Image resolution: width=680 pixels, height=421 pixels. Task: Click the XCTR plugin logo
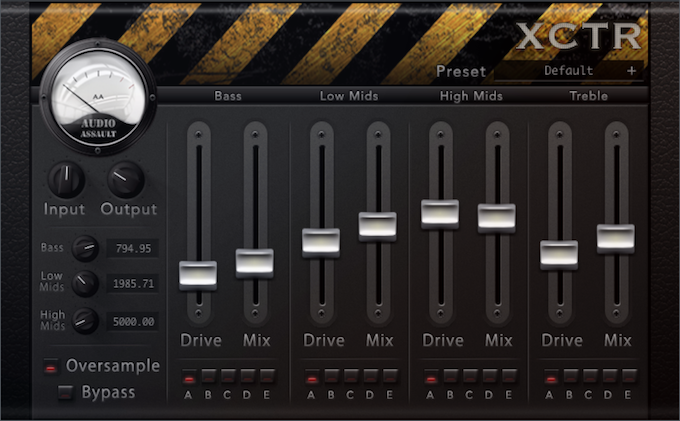tap(579, 36)
